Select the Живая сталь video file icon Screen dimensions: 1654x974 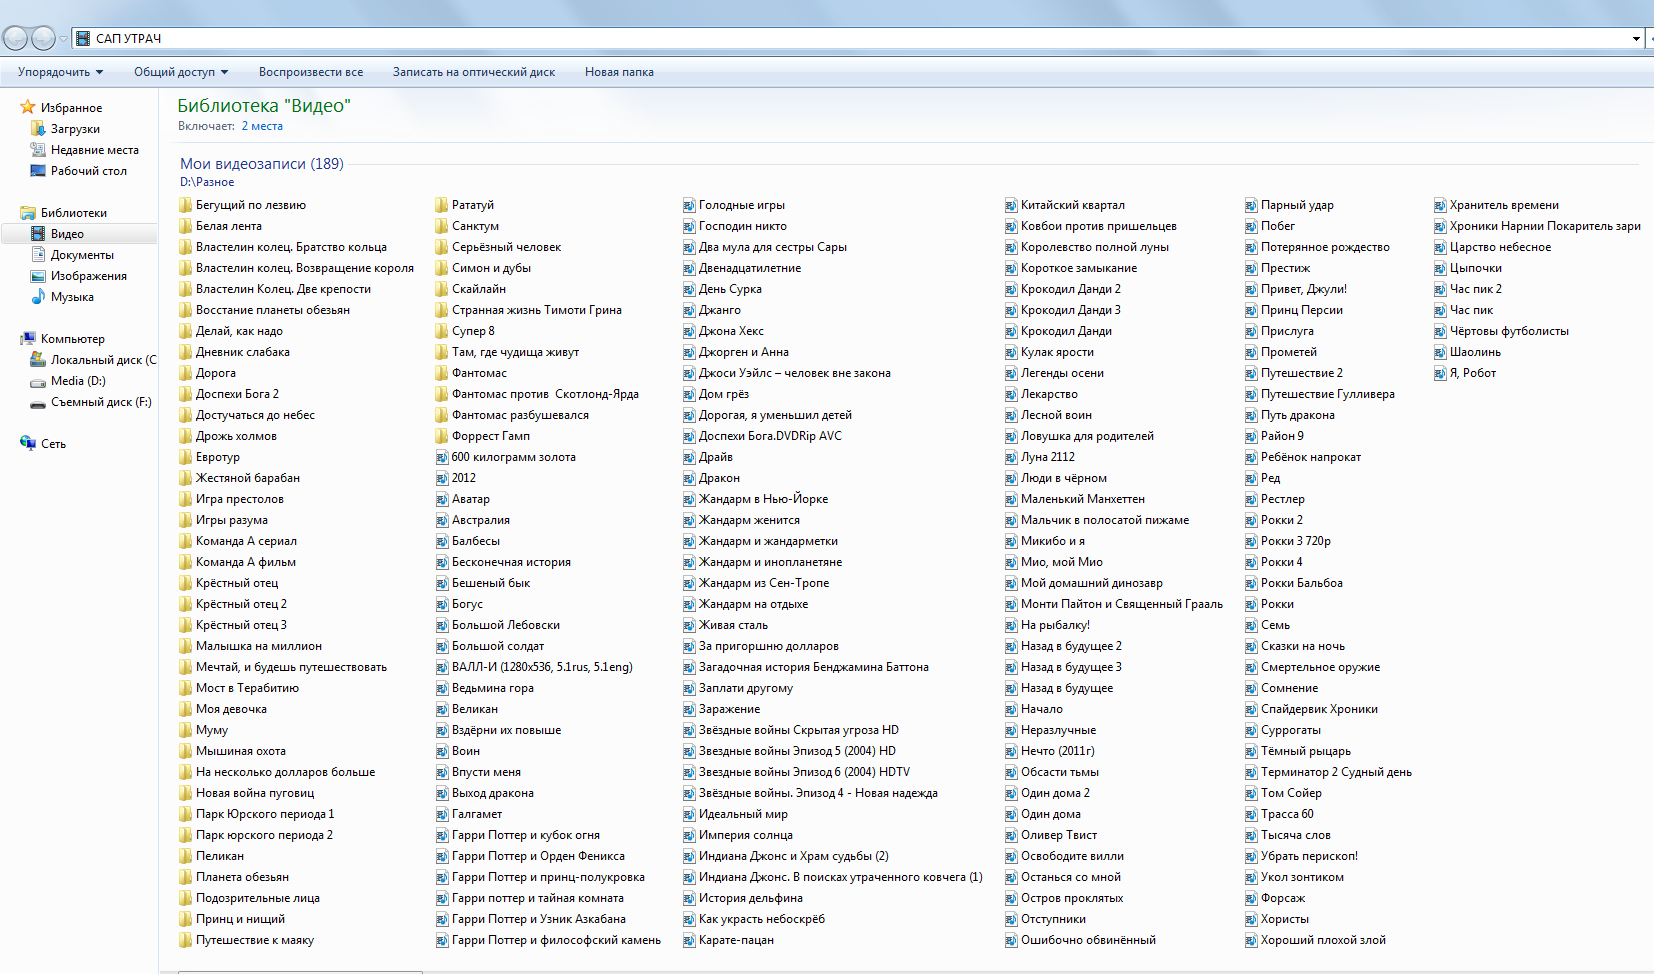(689, 625)
